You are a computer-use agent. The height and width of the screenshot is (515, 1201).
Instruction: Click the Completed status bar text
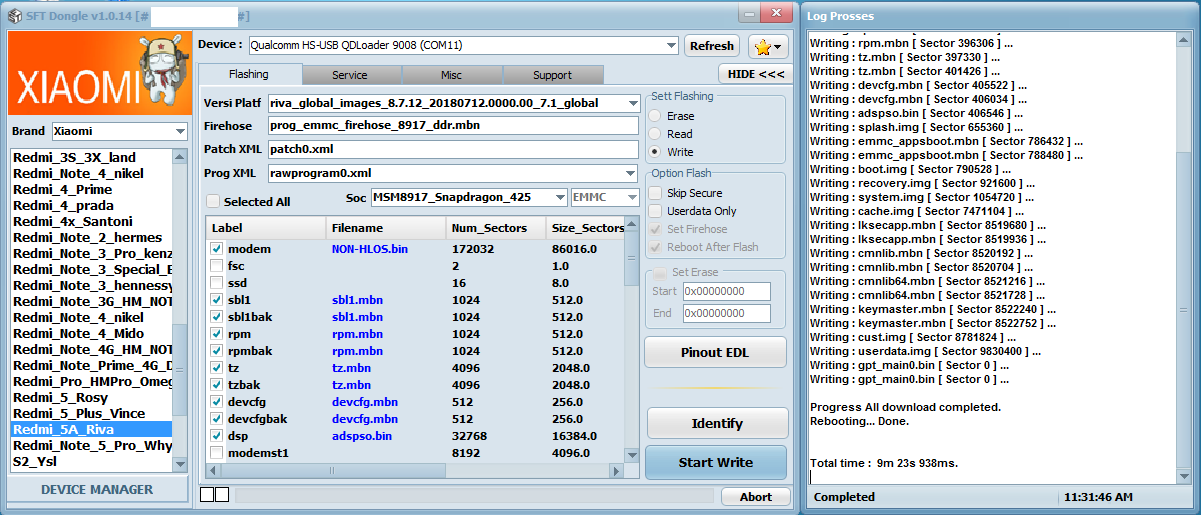pyautogui.click(x=845, y=497)
